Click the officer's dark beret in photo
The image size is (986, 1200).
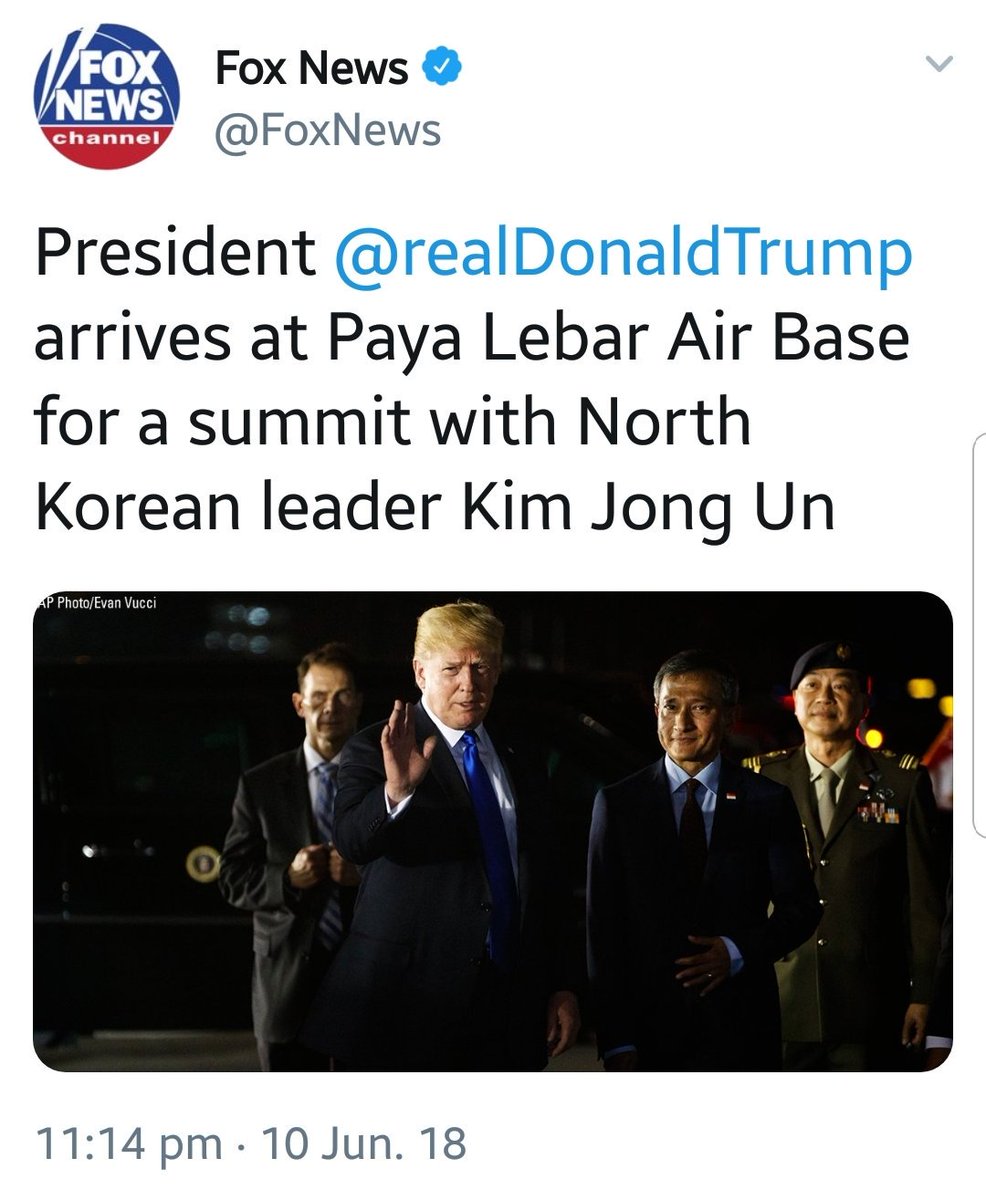(x=829, y=661)
